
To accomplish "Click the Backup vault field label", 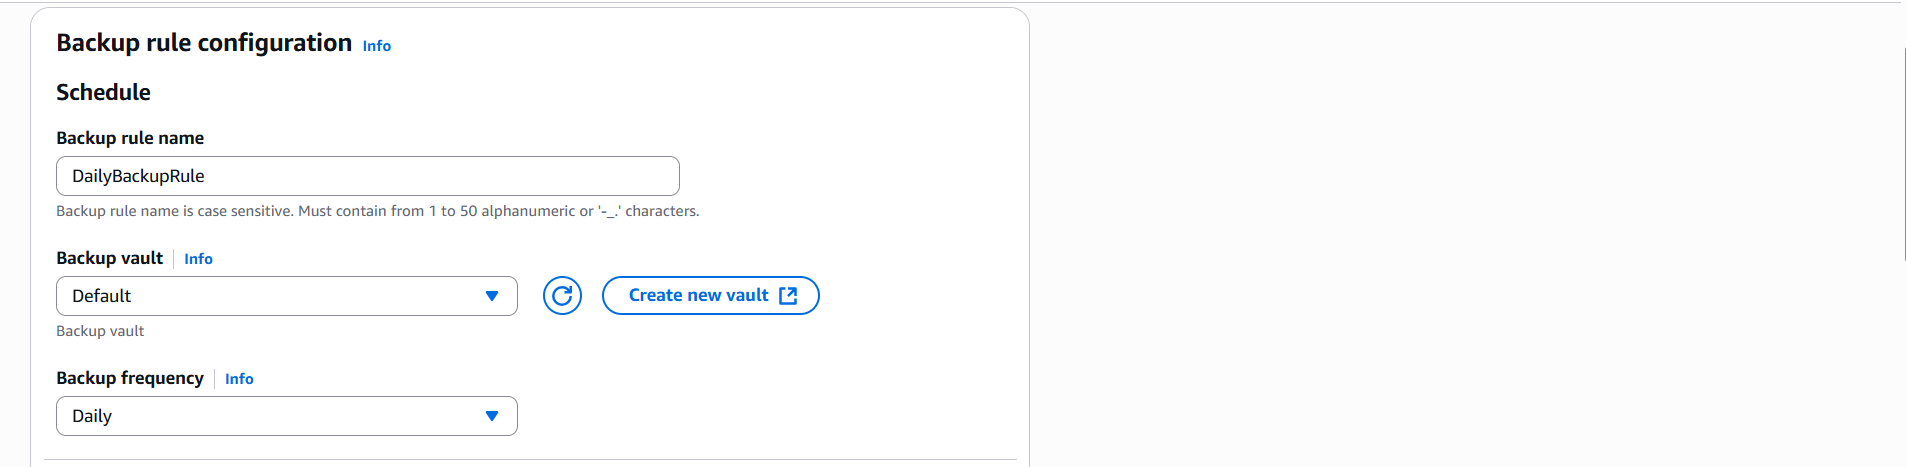I will click(110, 258).
